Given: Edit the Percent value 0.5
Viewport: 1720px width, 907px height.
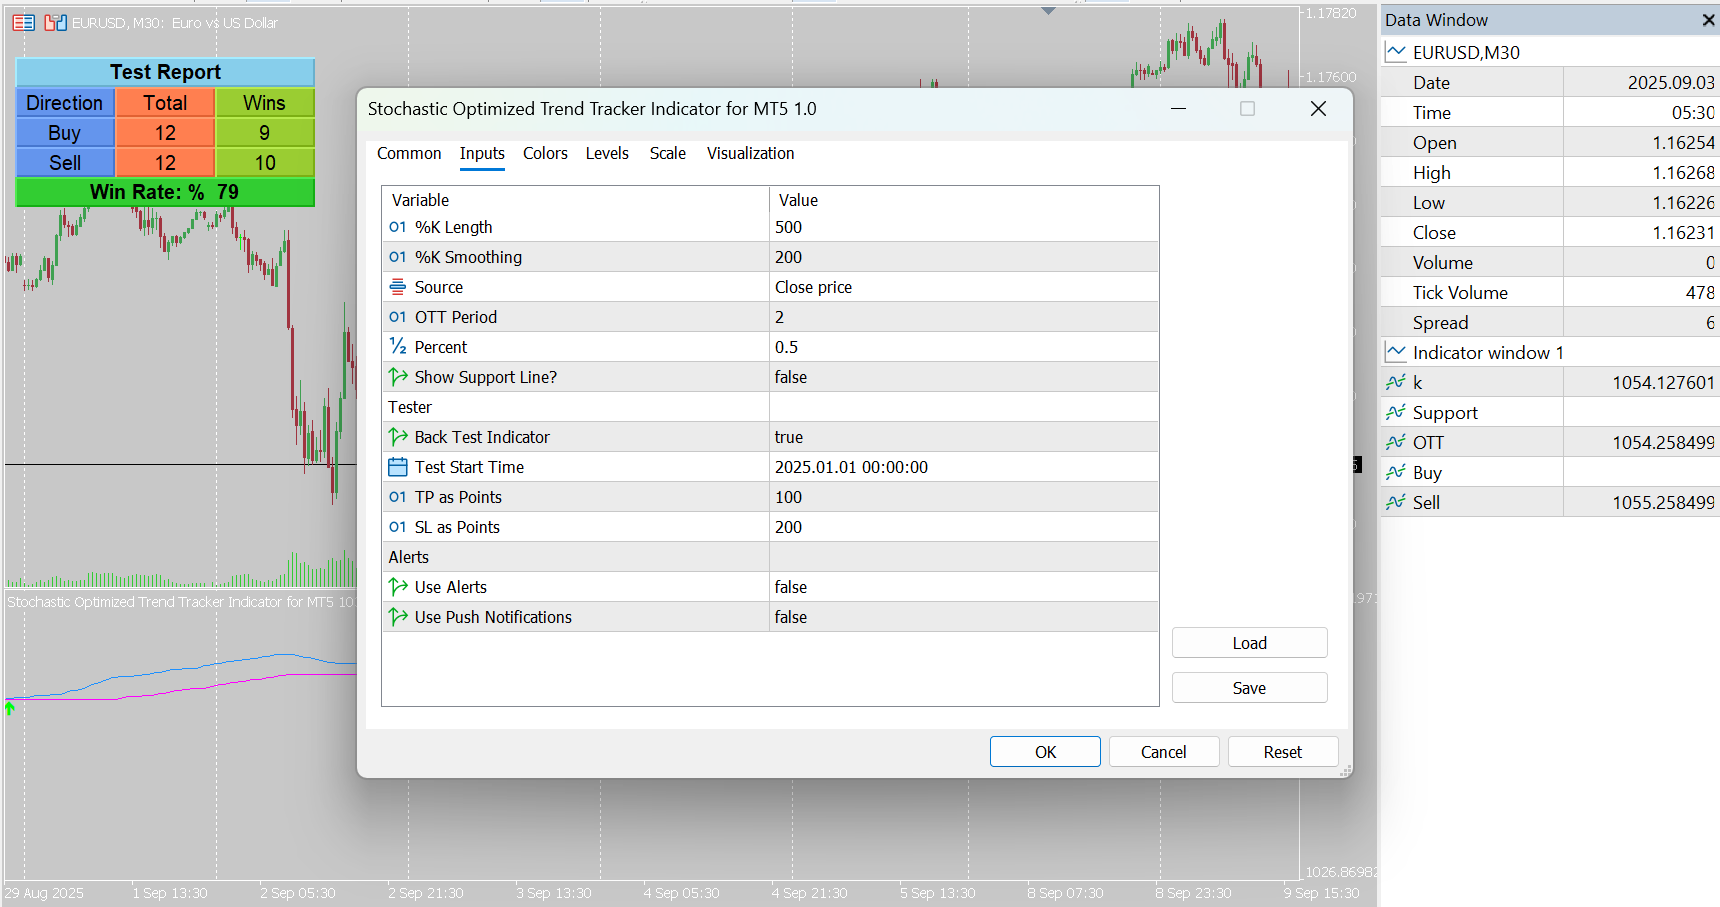Looking at the screenshot, I should [964, 347].
